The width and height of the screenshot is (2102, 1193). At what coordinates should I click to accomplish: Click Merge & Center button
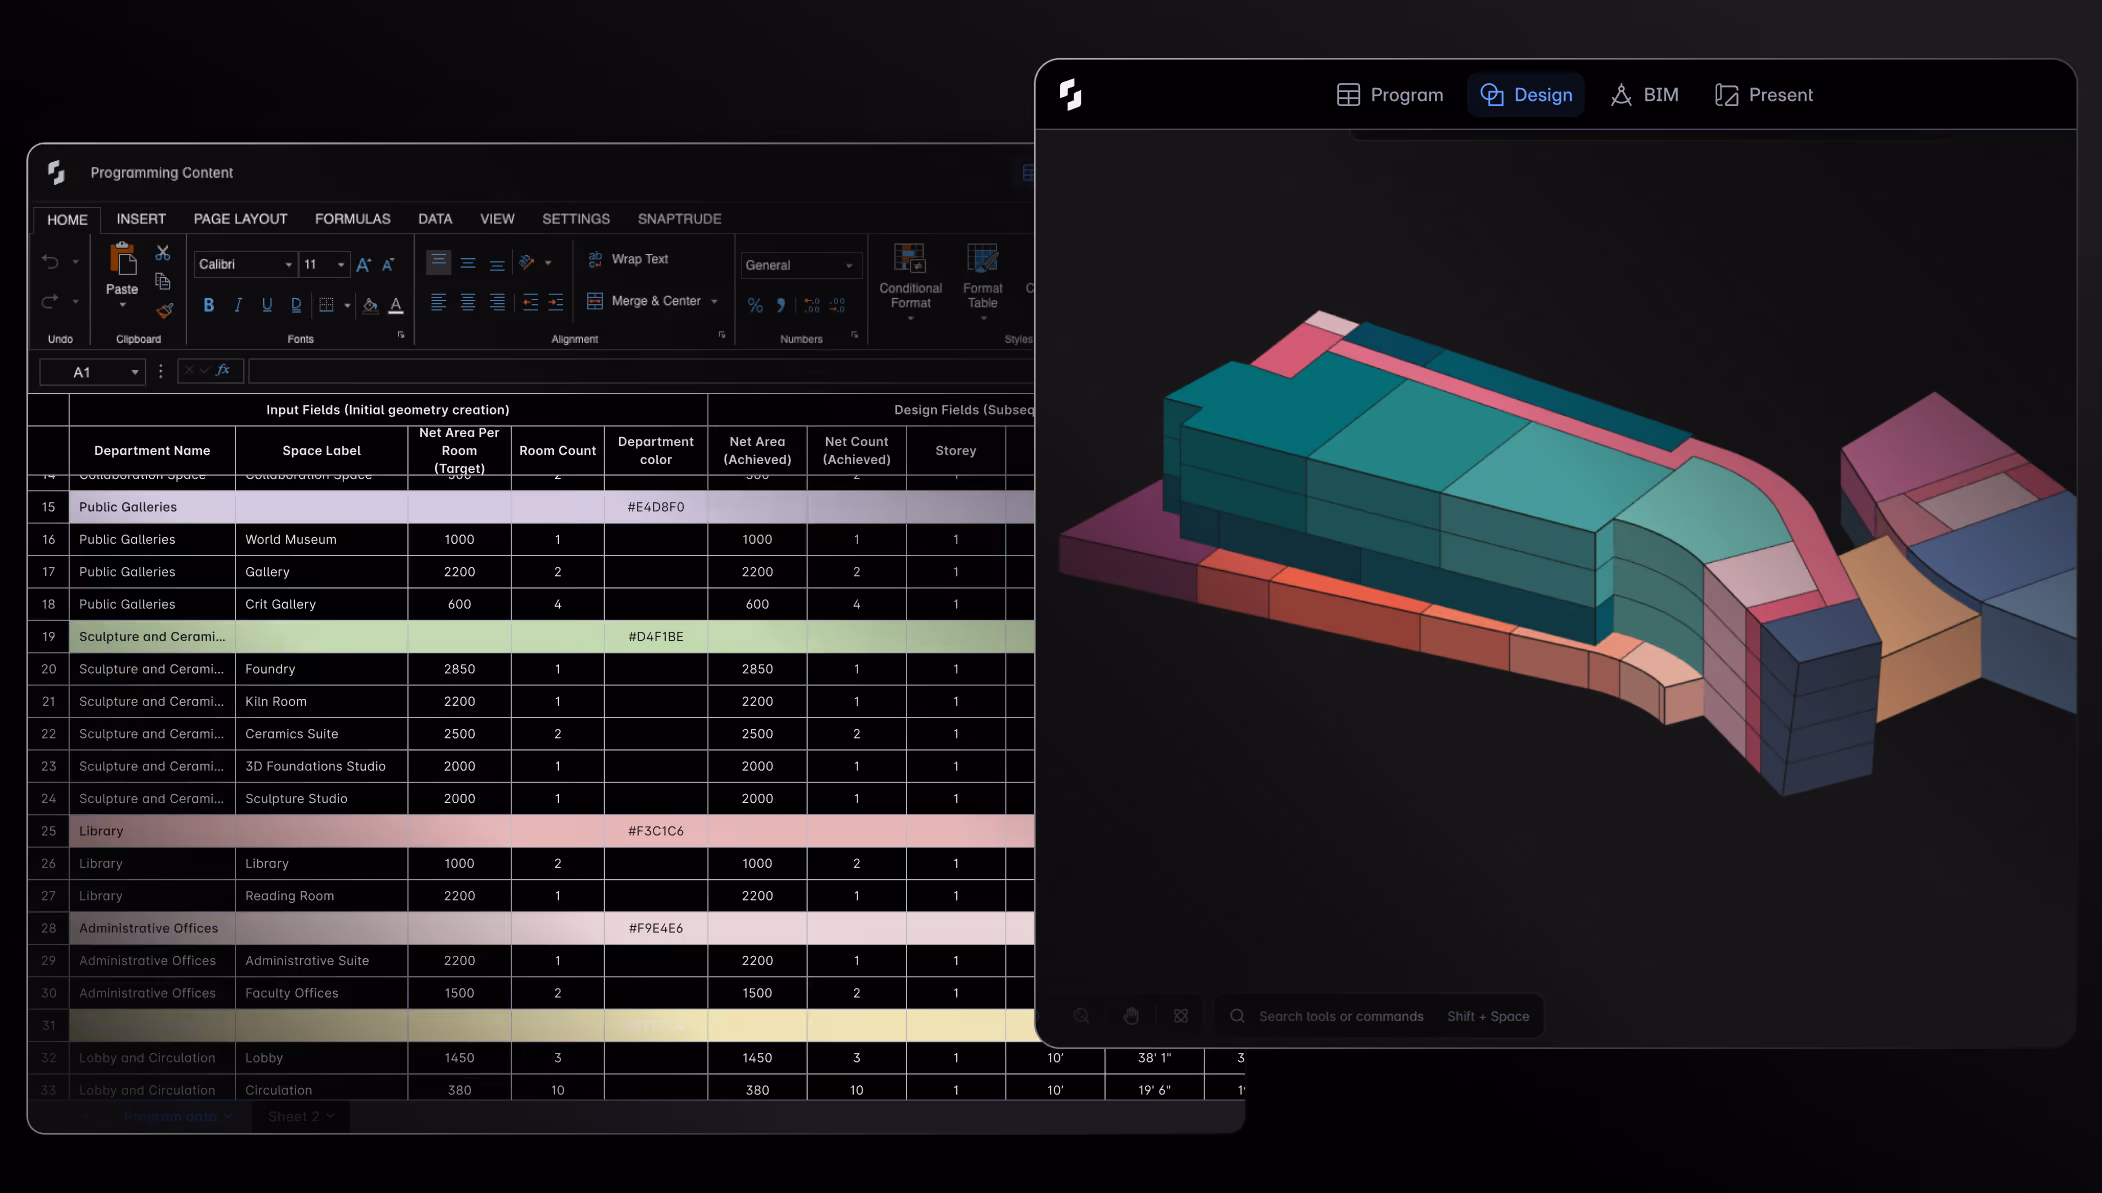click(644, 301)
